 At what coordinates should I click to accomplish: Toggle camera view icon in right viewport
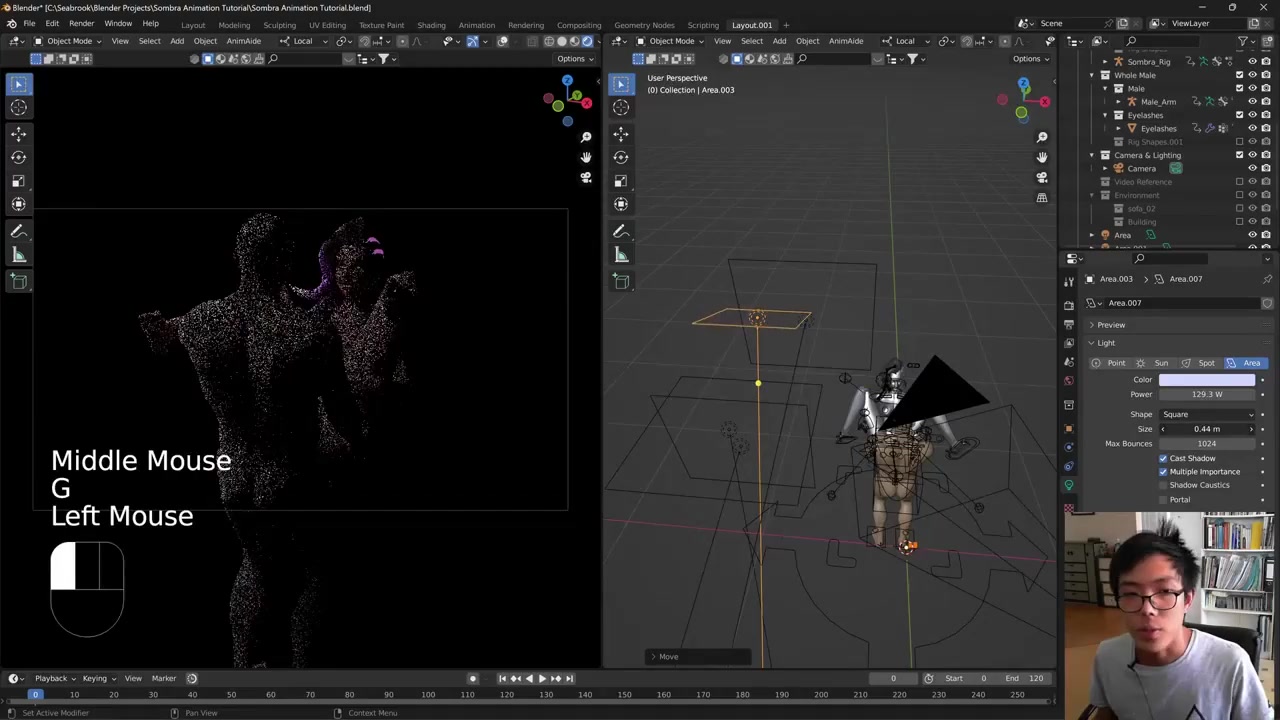[x=1042, y=177]
